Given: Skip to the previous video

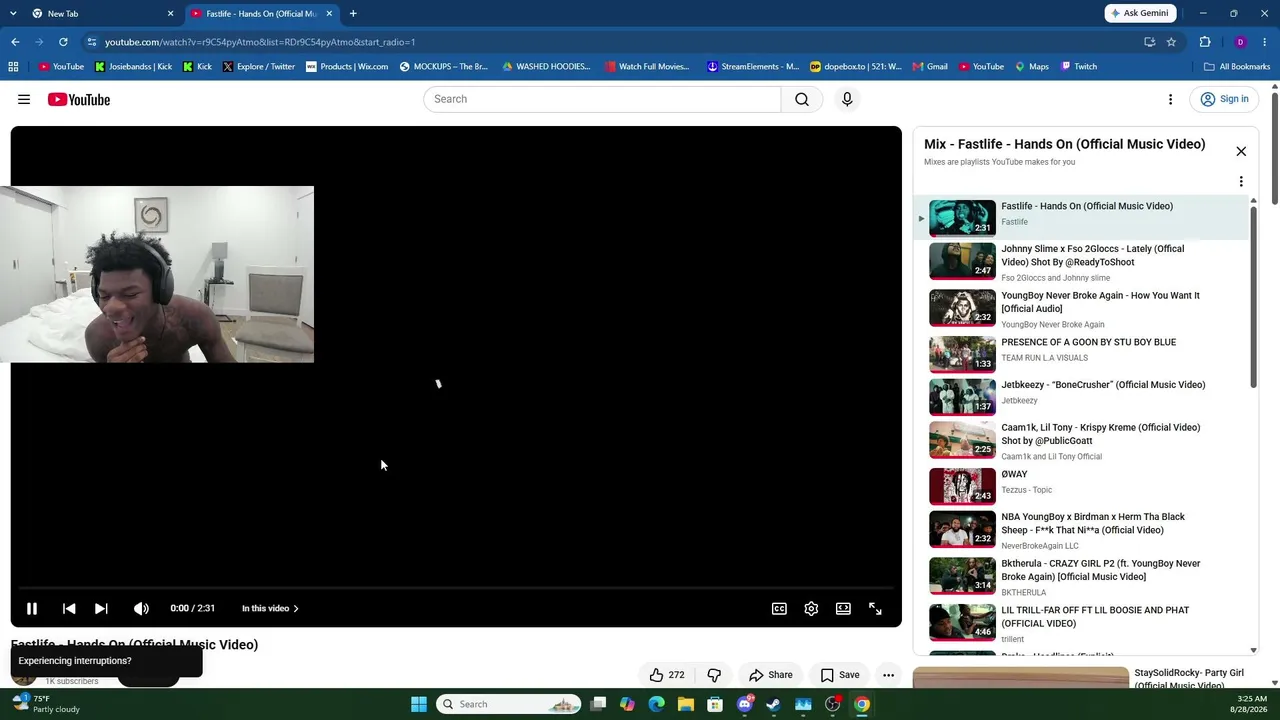Looking at the screenshot, I should tap(69, 608).
